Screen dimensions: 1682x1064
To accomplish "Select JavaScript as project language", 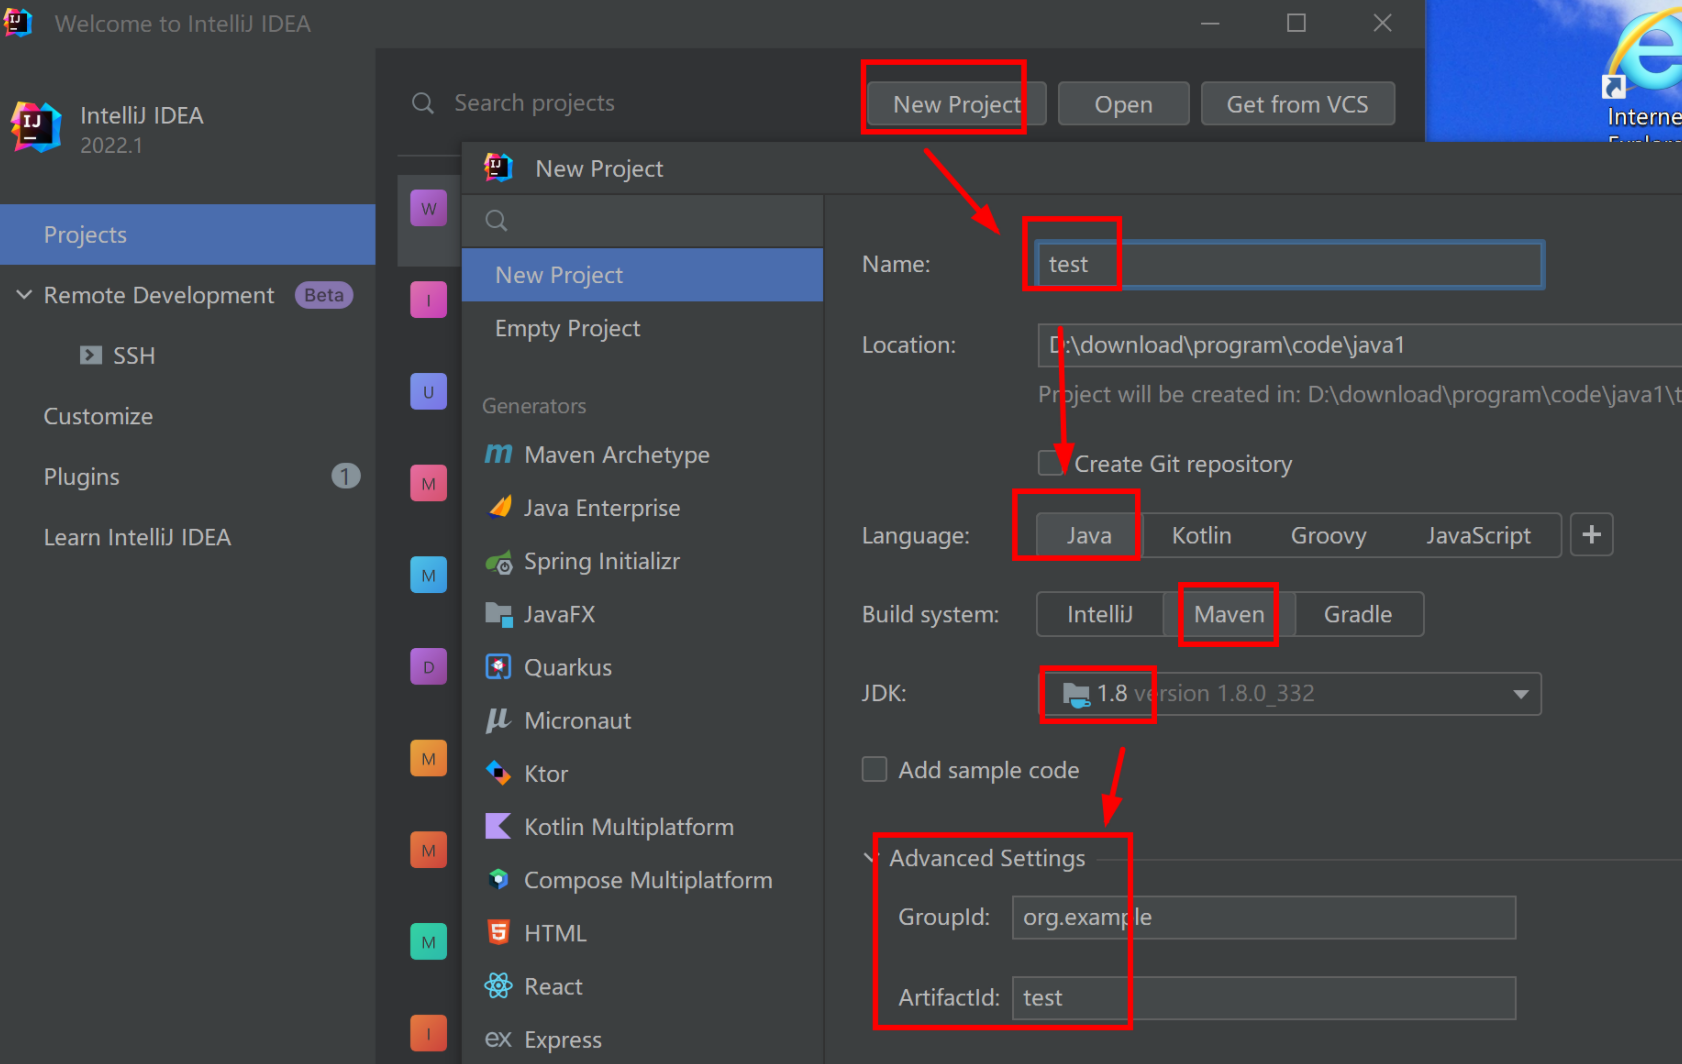I will pos(1478,535).
